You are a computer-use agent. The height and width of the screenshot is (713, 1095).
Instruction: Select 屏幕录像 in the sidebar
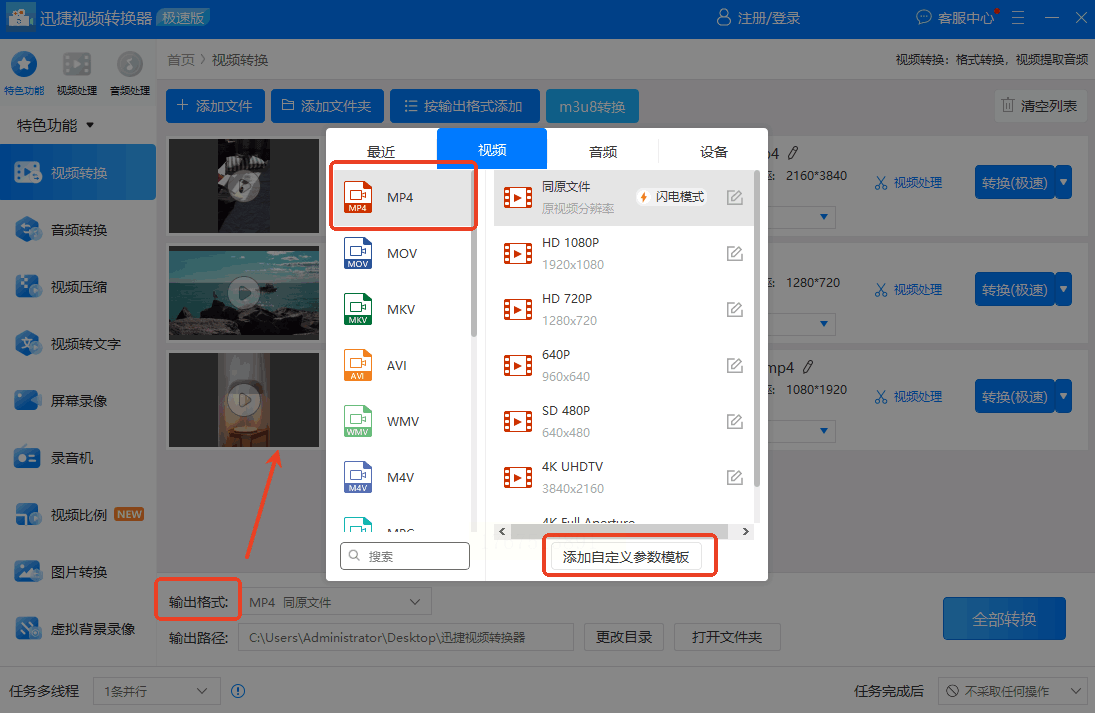point(78,401)
